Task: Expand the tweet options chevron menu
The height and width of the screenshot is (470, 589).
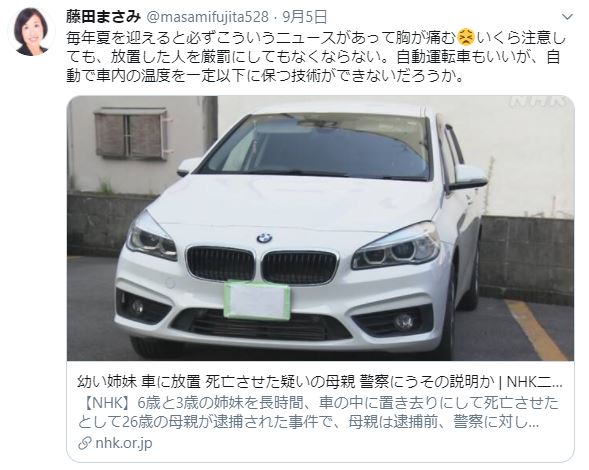Action: (x=566, y=17)
